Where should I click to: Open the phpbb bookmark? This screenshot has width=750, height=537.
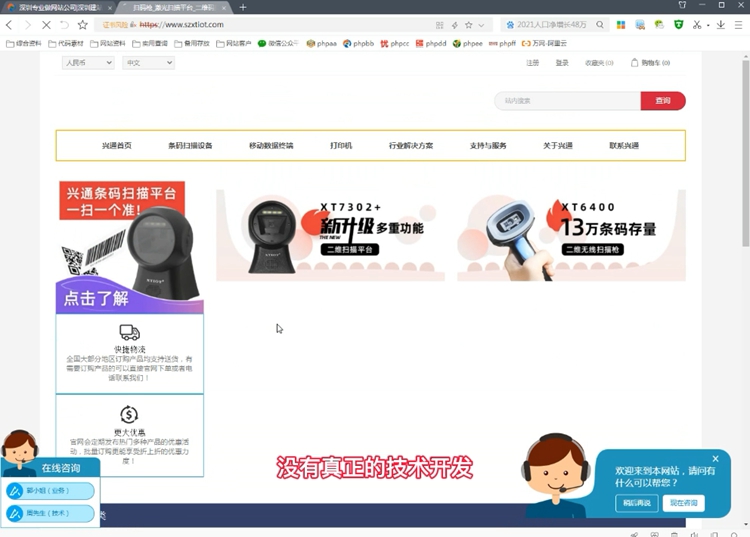(x=358, y=44)
